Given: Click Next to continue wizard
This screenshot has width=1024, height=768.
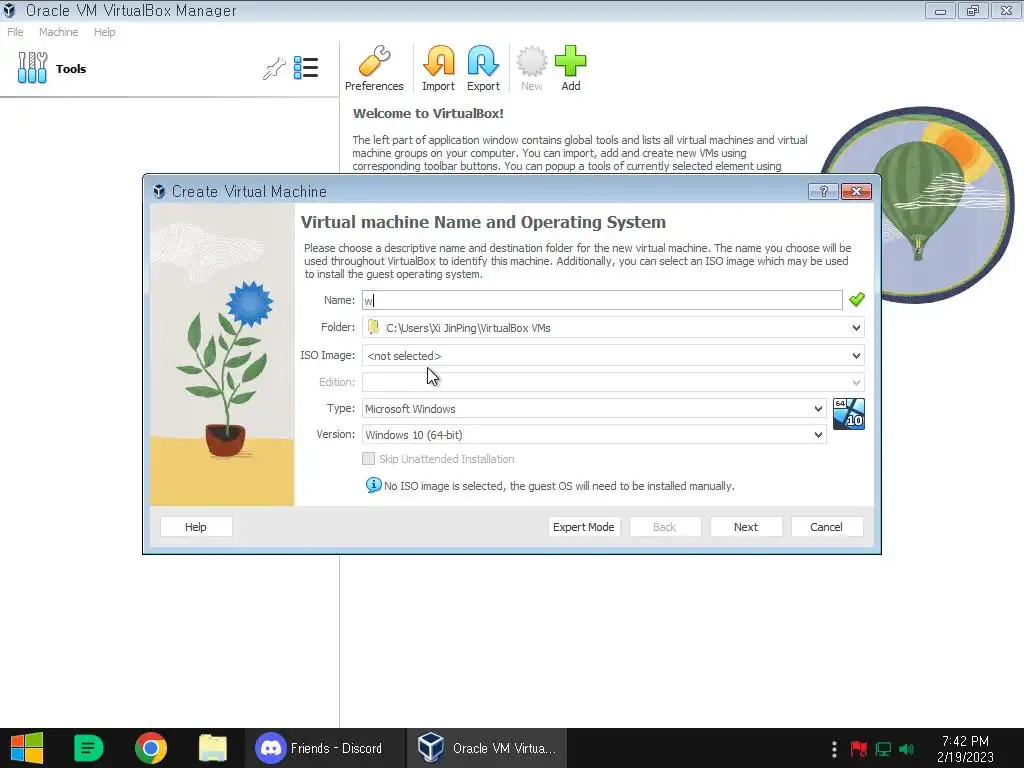Looking at the screenshot, I should 746,526.
